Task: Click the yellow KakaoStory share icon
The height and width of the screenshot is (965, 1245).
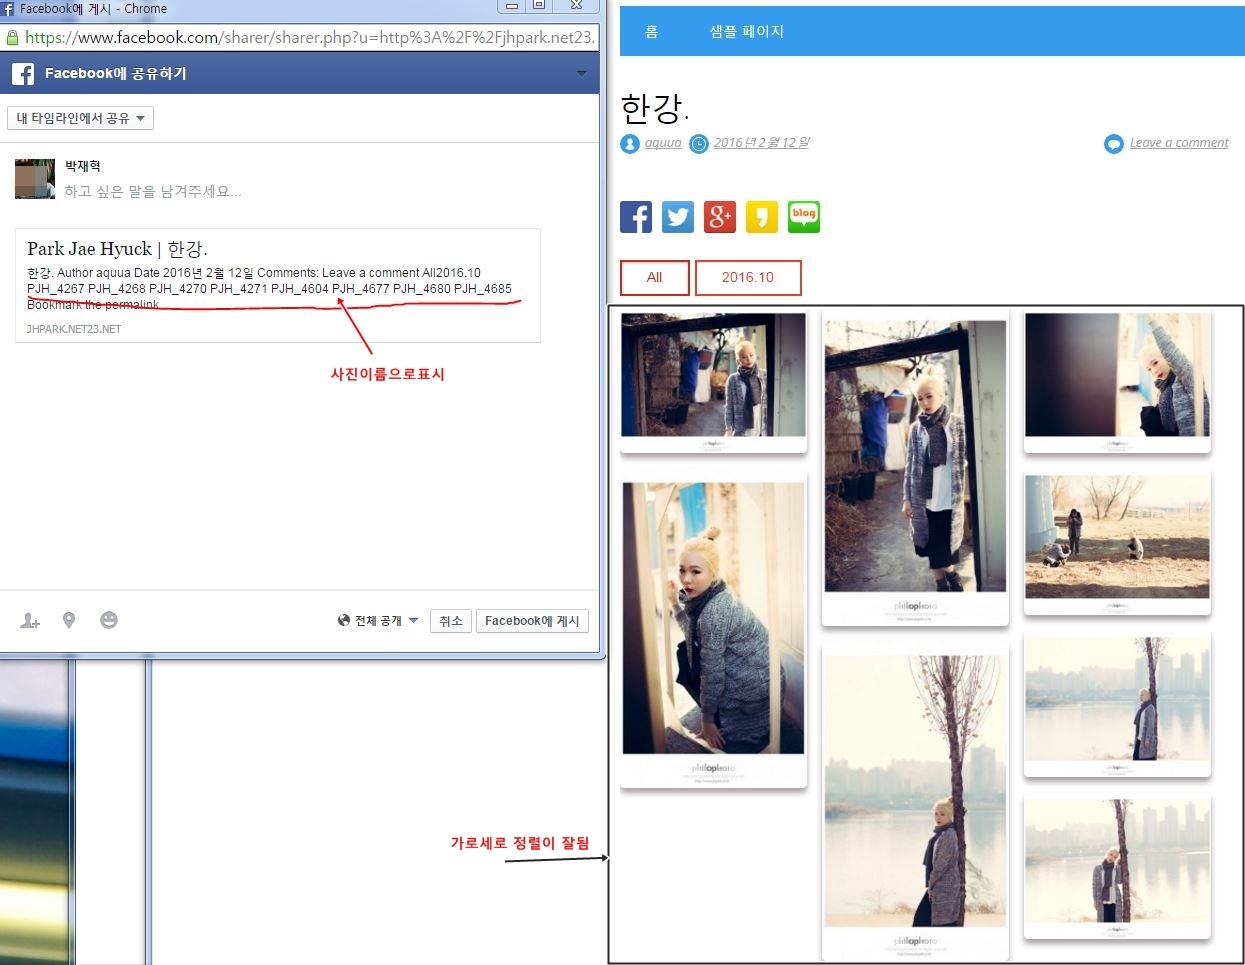Action: coord(762,217)
